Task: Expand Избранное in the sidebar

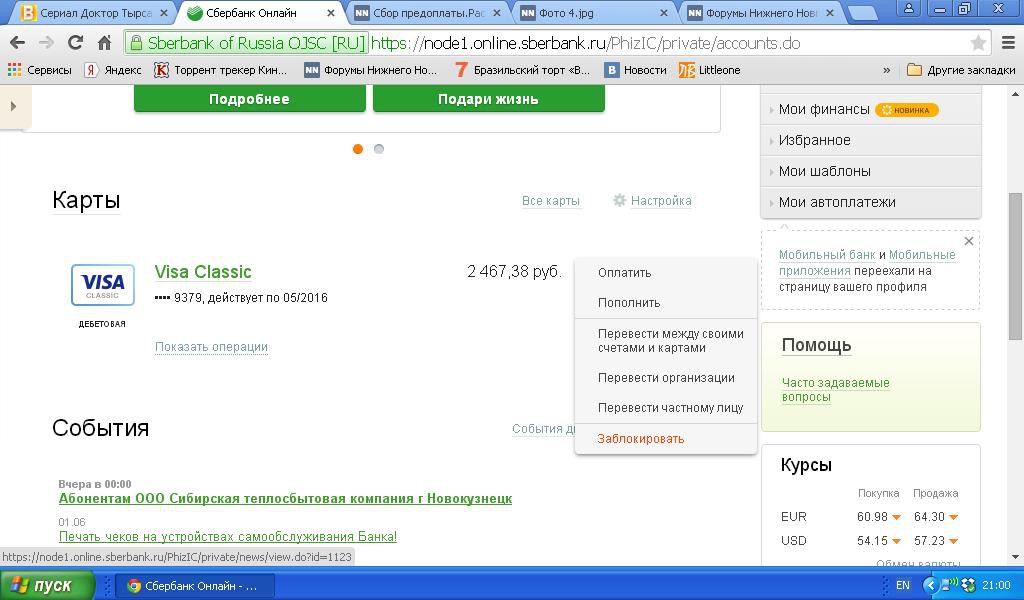Action: [x=871, y=140]
